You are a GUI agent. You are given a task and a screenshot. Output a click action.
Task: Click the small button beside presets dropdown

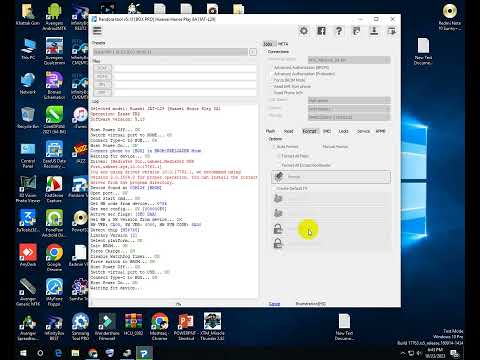click(253, 52)
